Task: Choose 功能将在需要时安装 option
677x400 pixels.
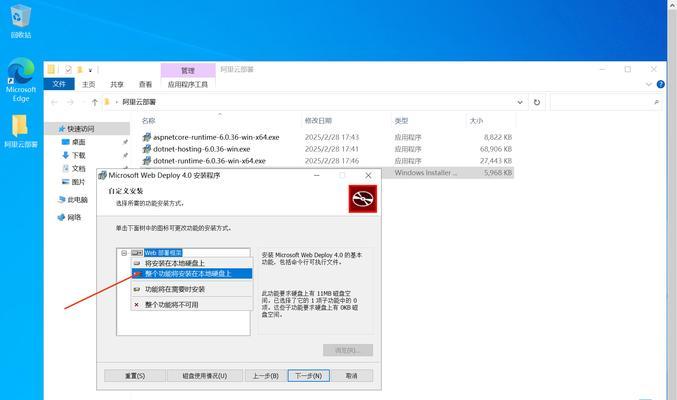Action: pyautogui.click(x=192, y=289)
